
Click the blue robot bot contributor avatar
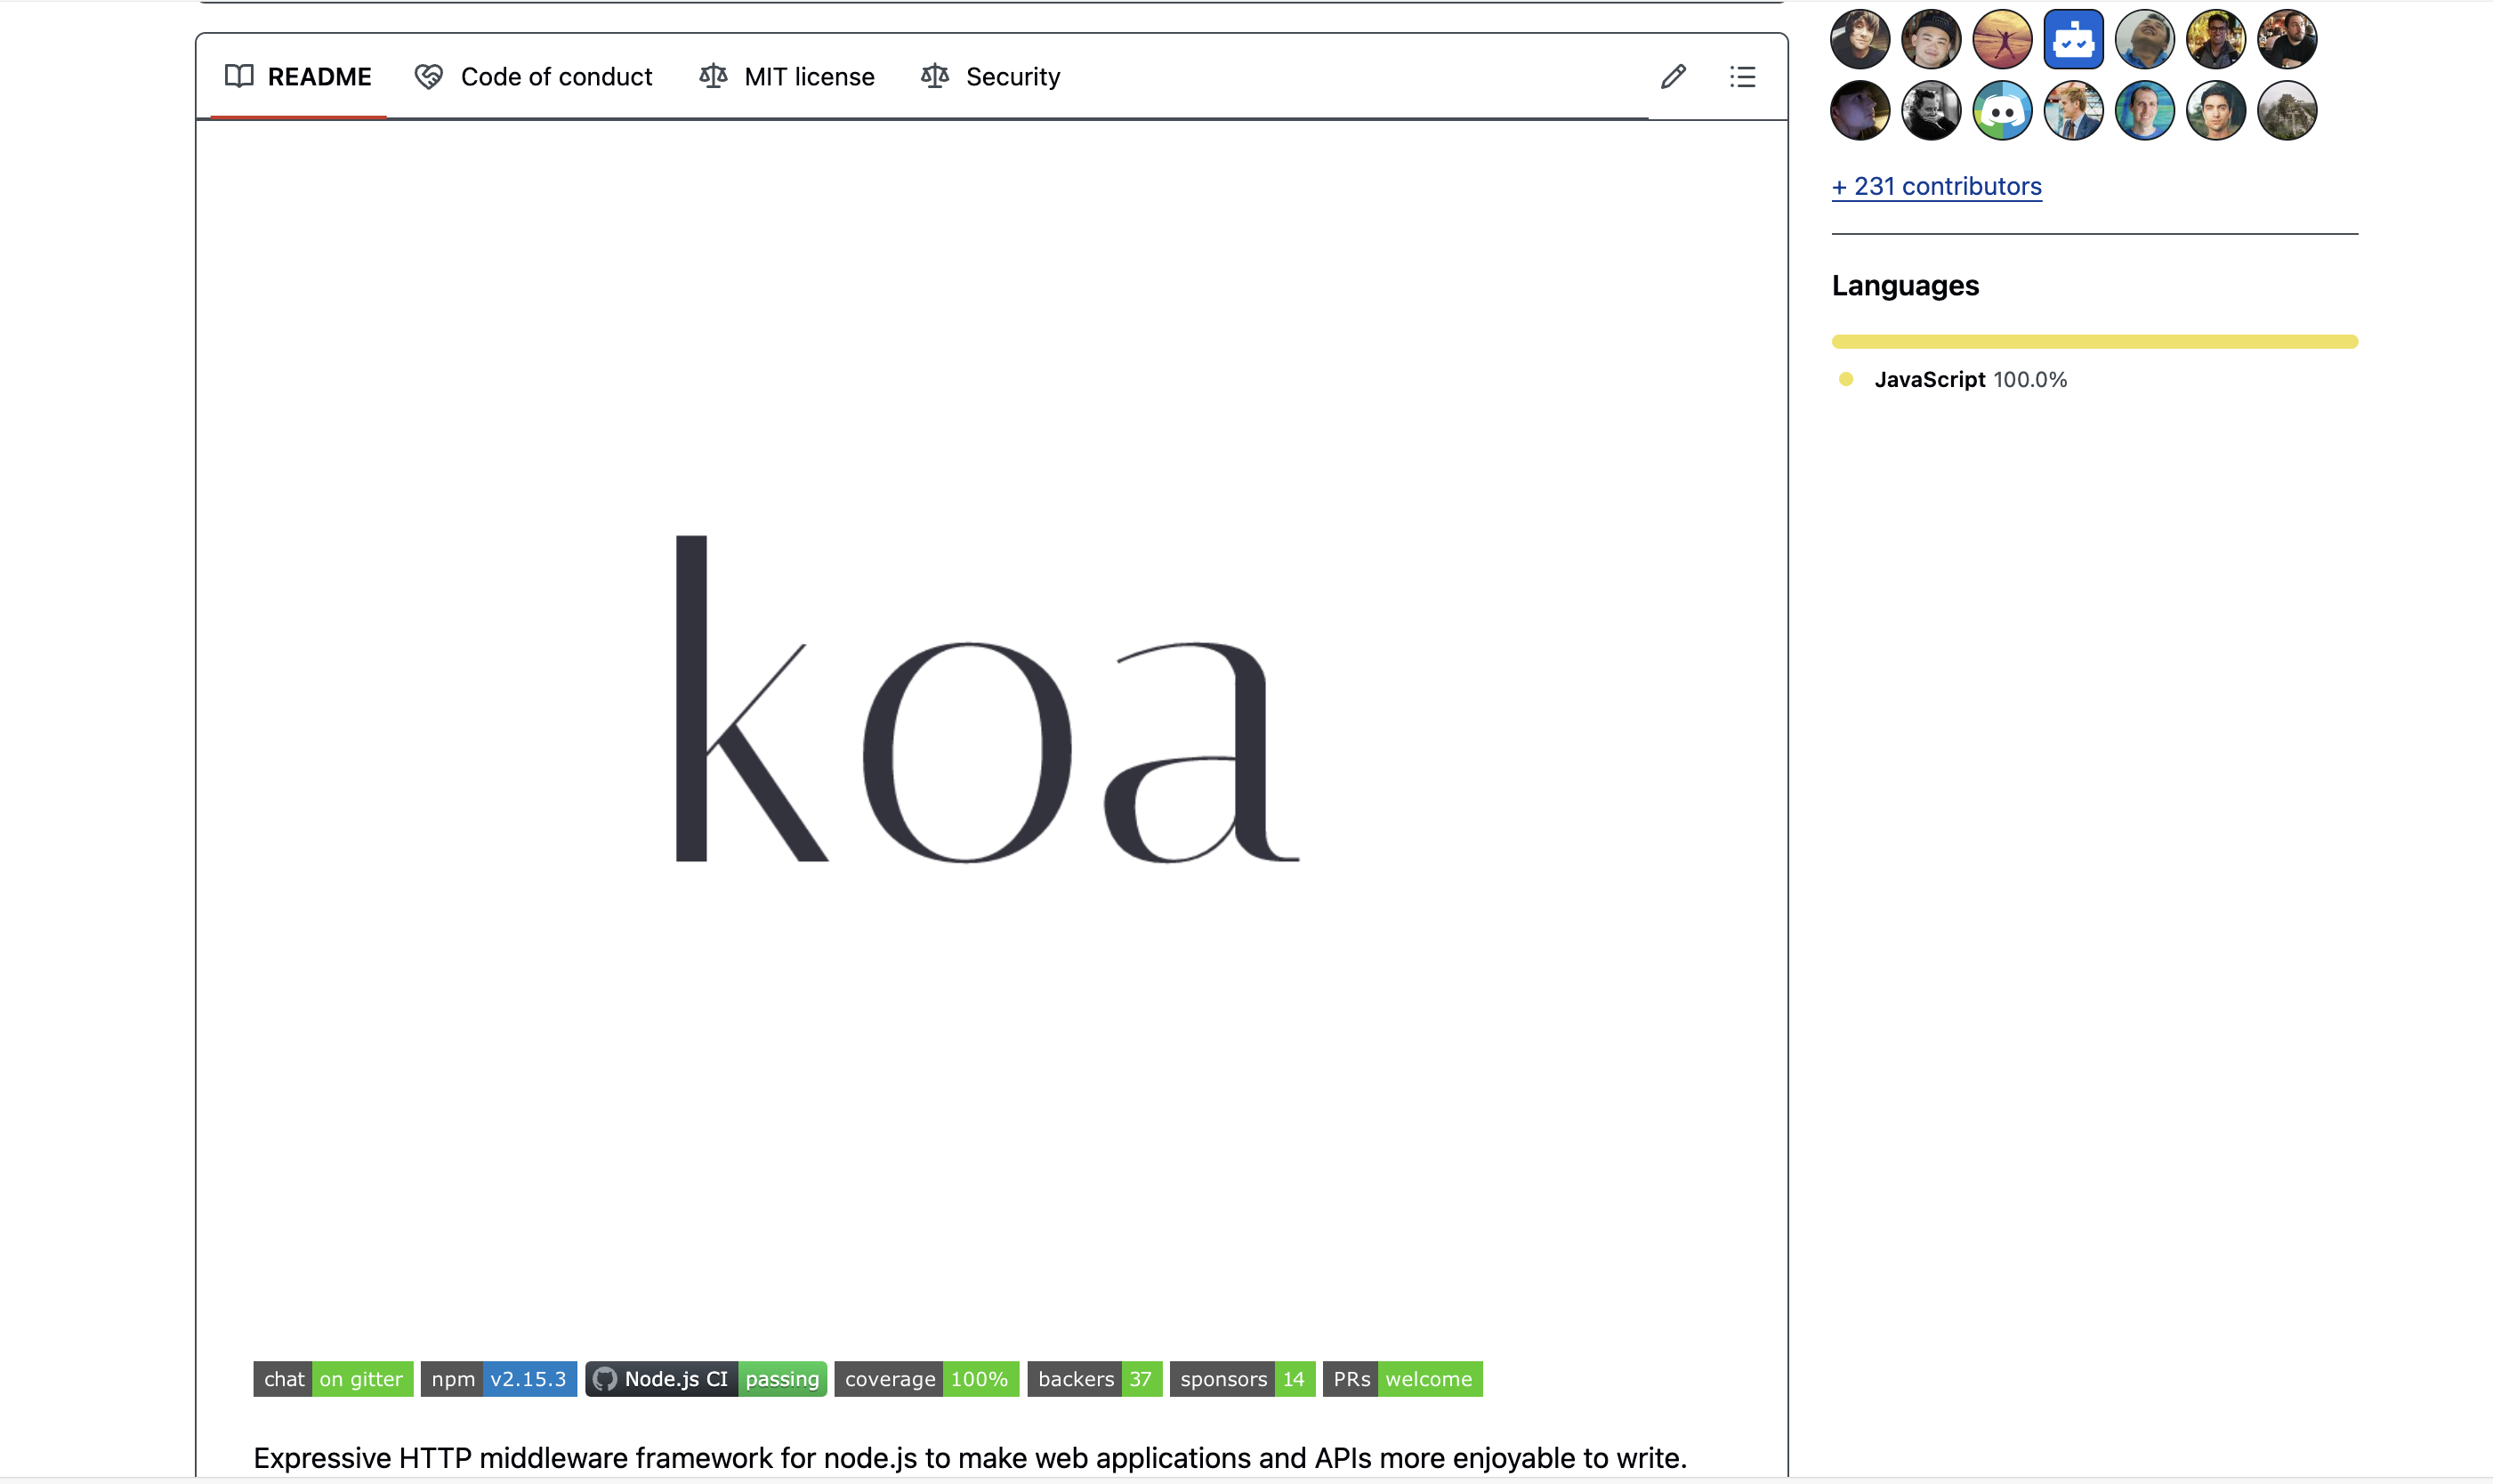tap(2073, 40)
